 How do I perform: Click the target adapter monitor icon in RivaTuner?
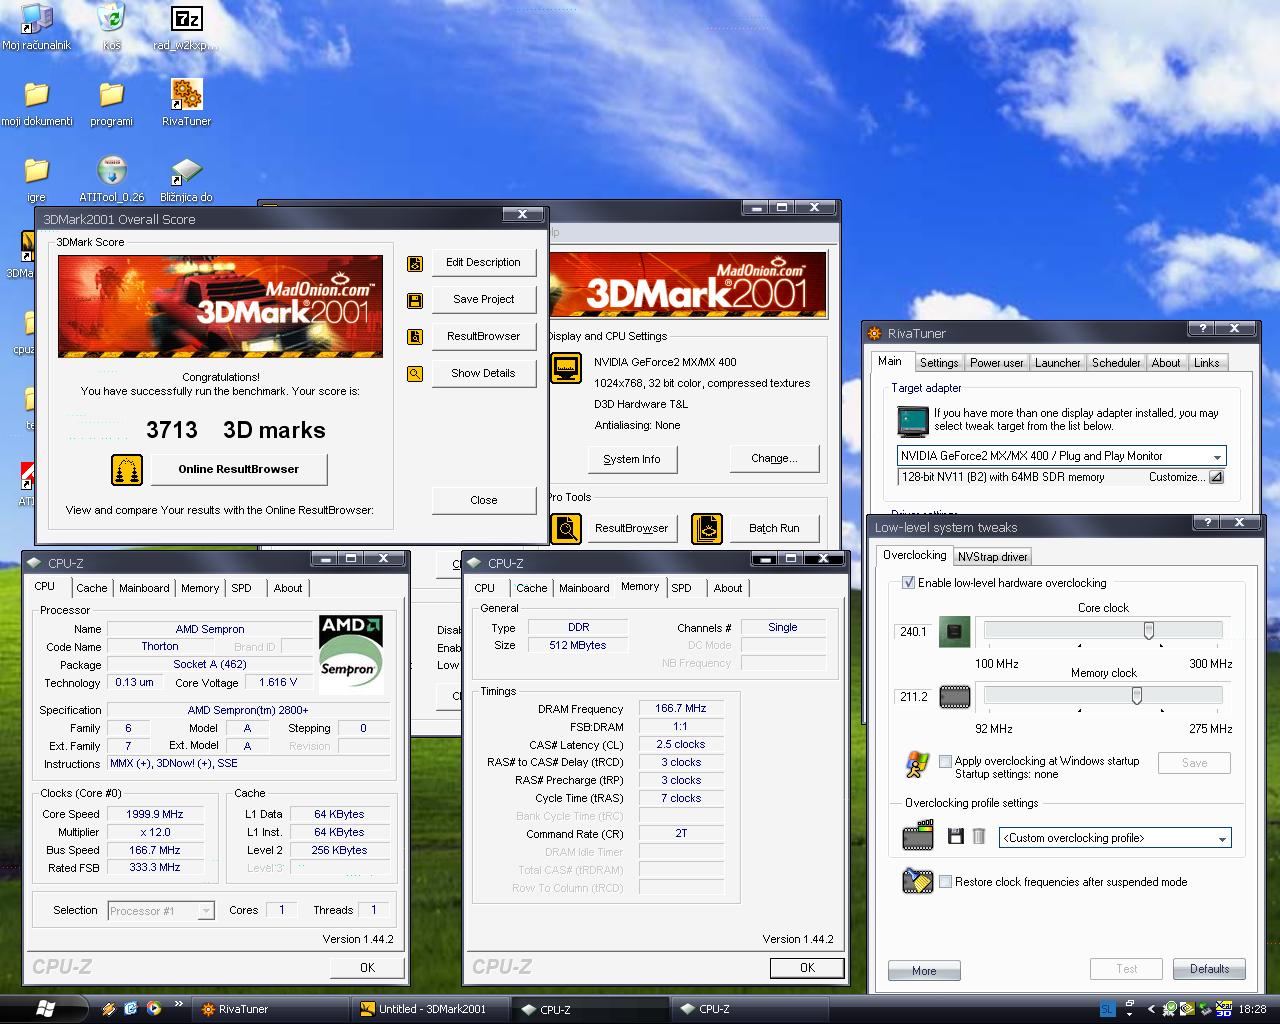912,421
